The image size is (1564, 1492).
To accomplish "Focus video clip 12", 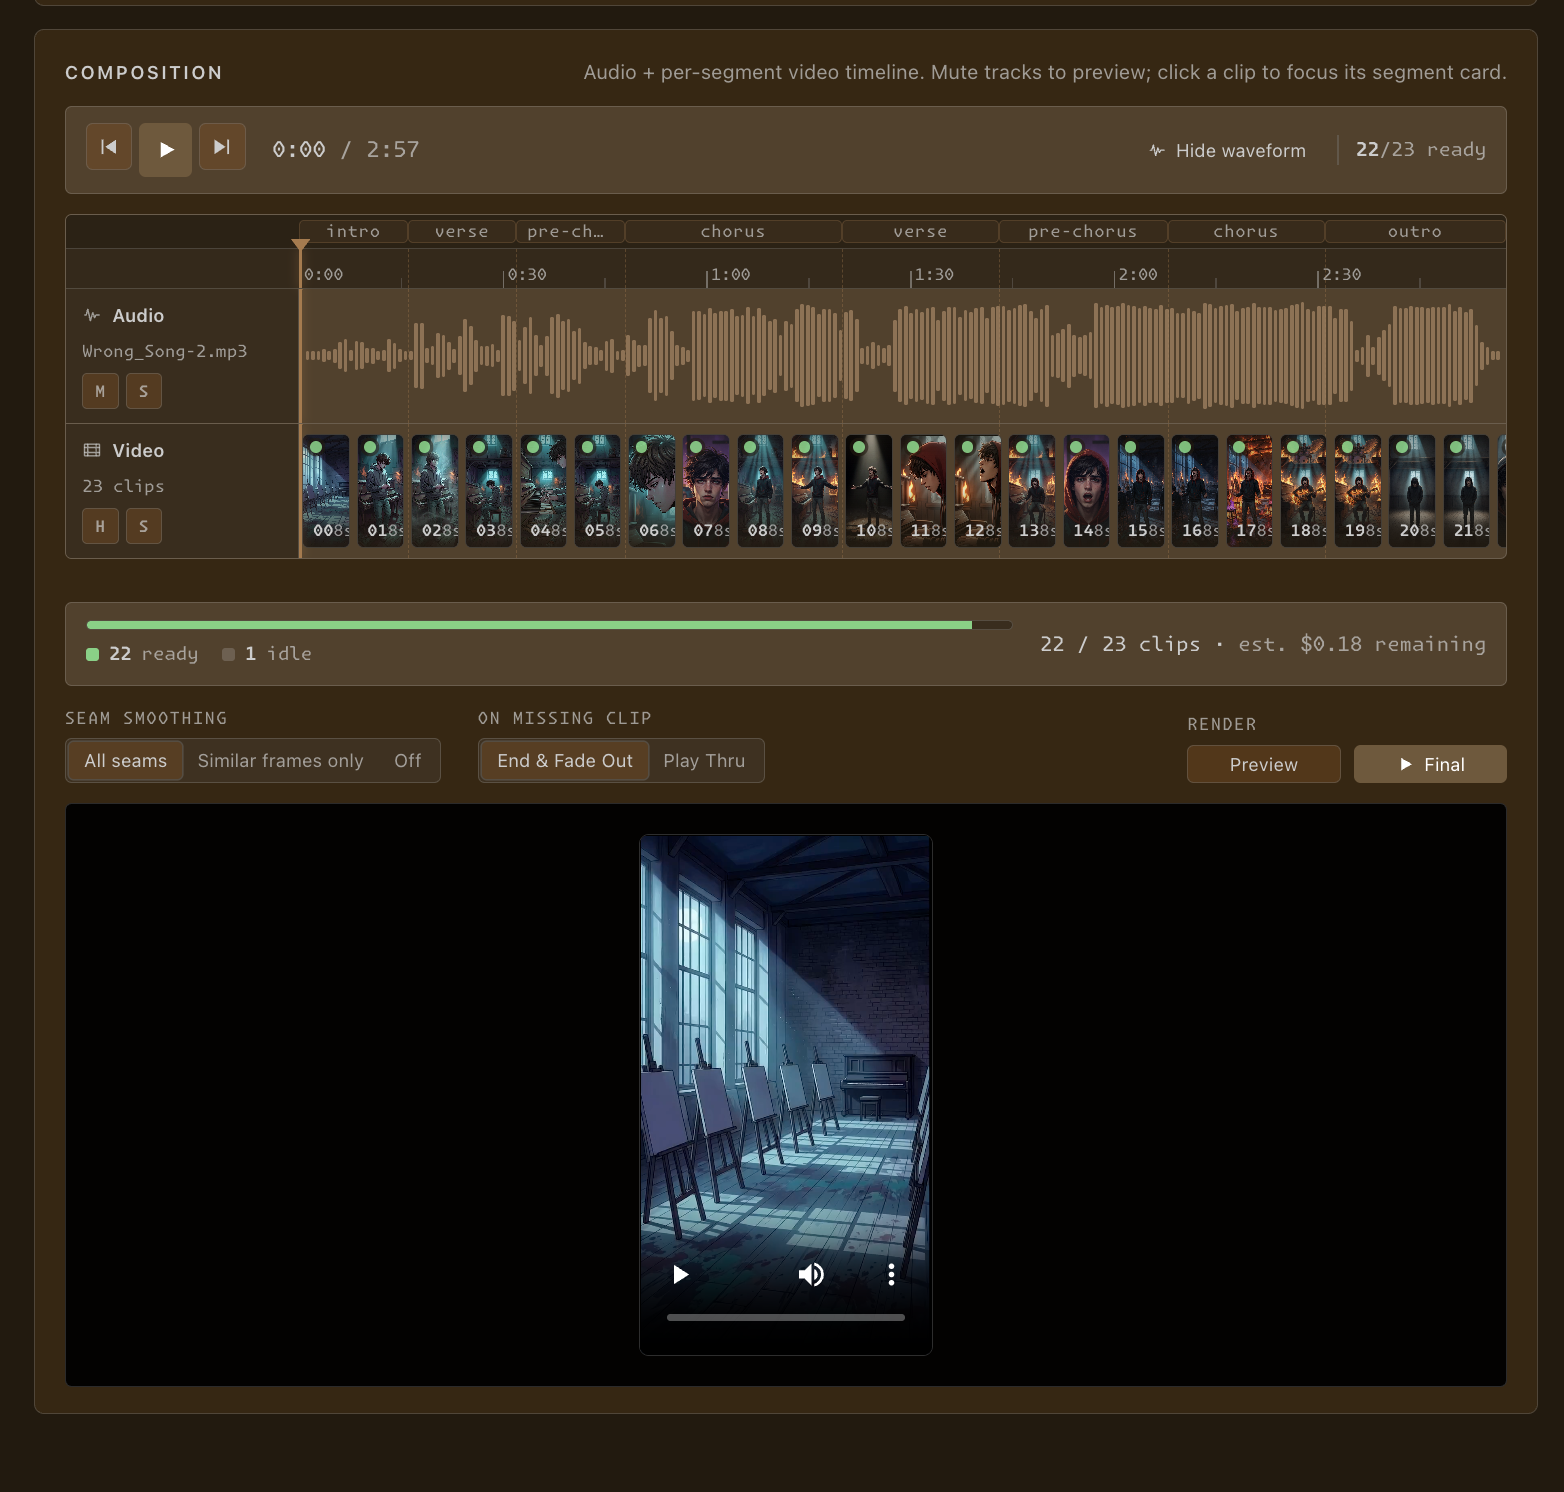I will [978, 490].
